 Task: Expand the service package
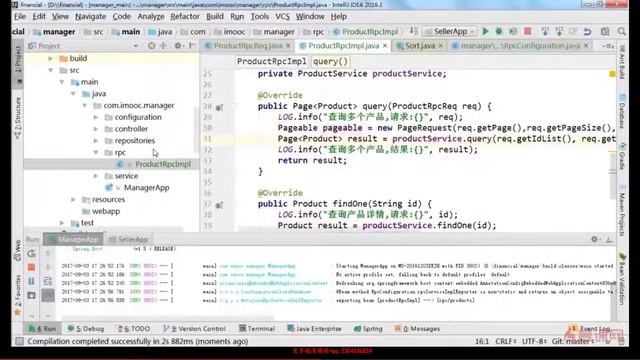(x=96, y=176)
